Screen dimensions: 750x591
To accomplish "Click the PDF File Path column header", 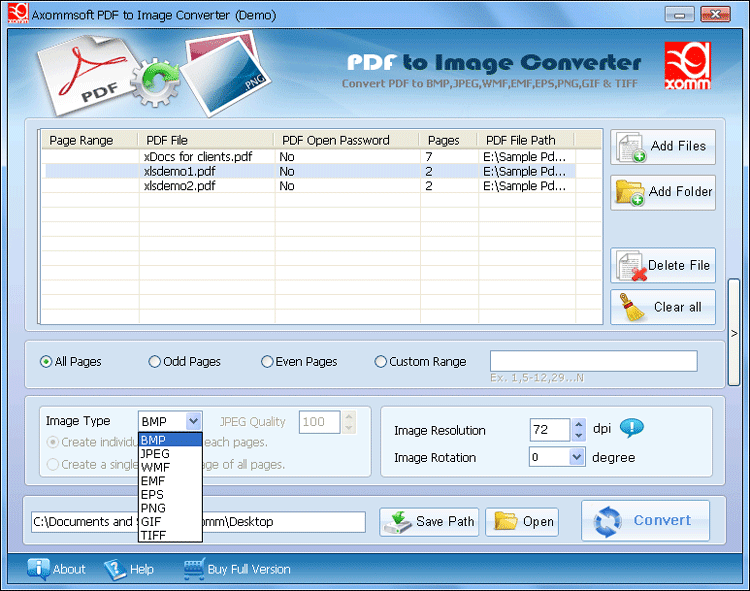I will click(x=526, y=140).
